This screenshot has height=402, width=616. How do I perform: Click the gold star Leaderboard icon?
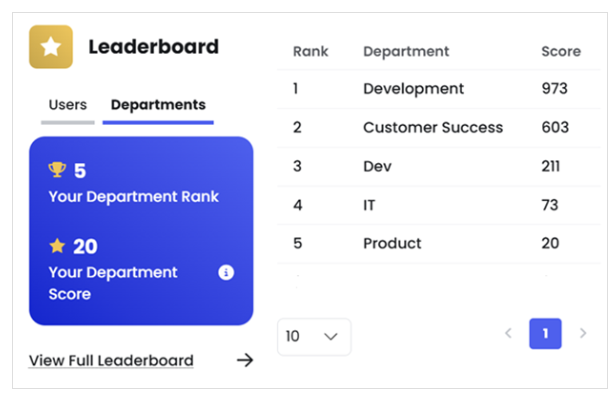click(51, 47)
